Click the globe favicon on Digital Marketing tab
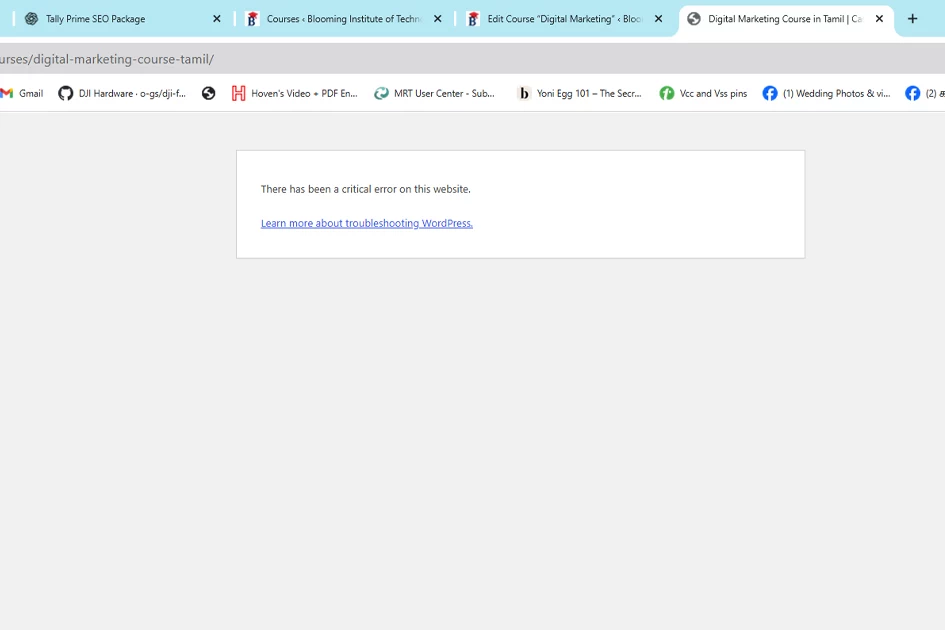This screenshot has width=945, height=630. [x=694, y=19]
